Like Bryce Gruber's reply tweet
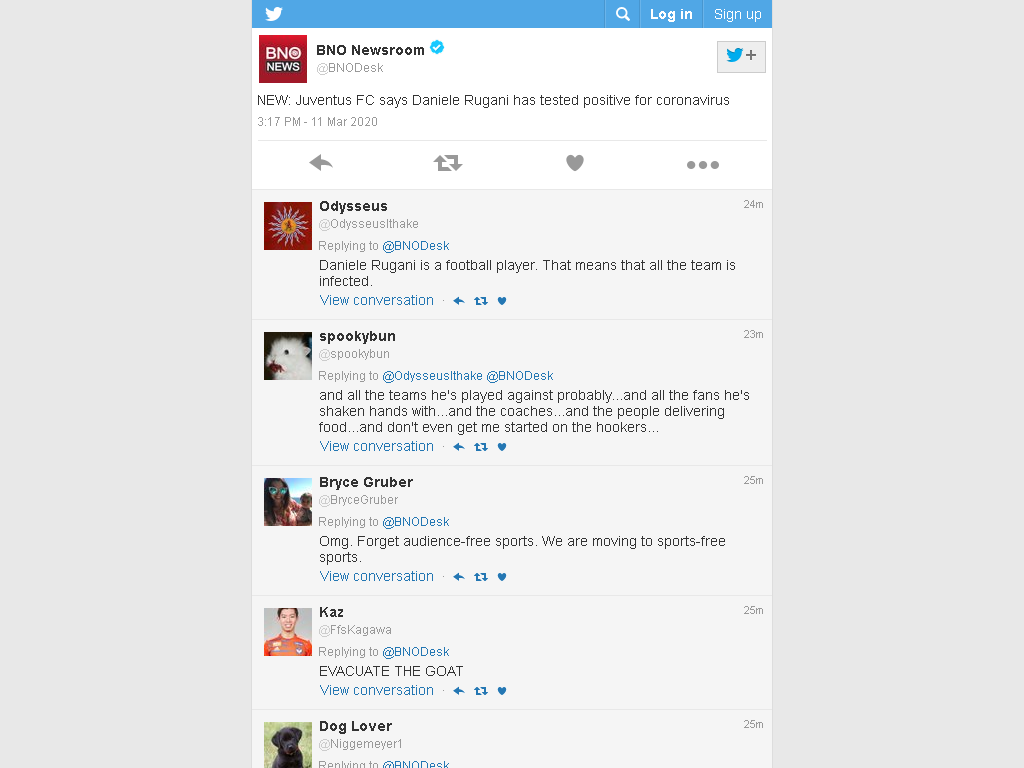Viewport: 1024px width, 768px height. [x=502, y=577]
